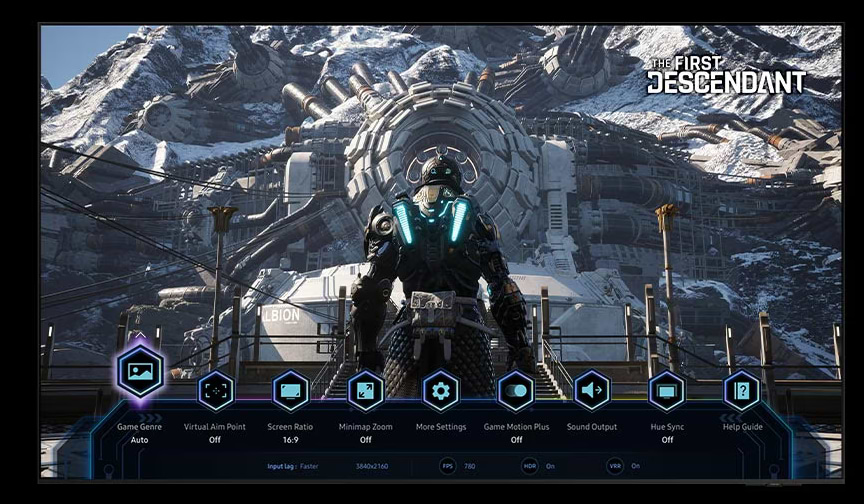
Task: Click the "Off" value under Virtual Aim Point
Action: point(215,440)
